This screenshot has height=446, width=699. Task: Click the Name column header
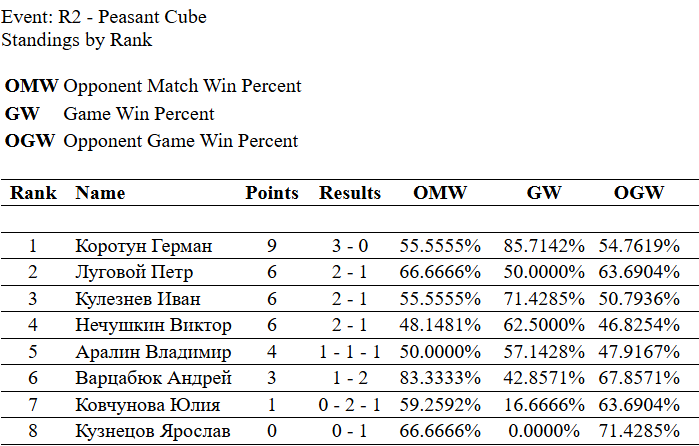[100, 193]
